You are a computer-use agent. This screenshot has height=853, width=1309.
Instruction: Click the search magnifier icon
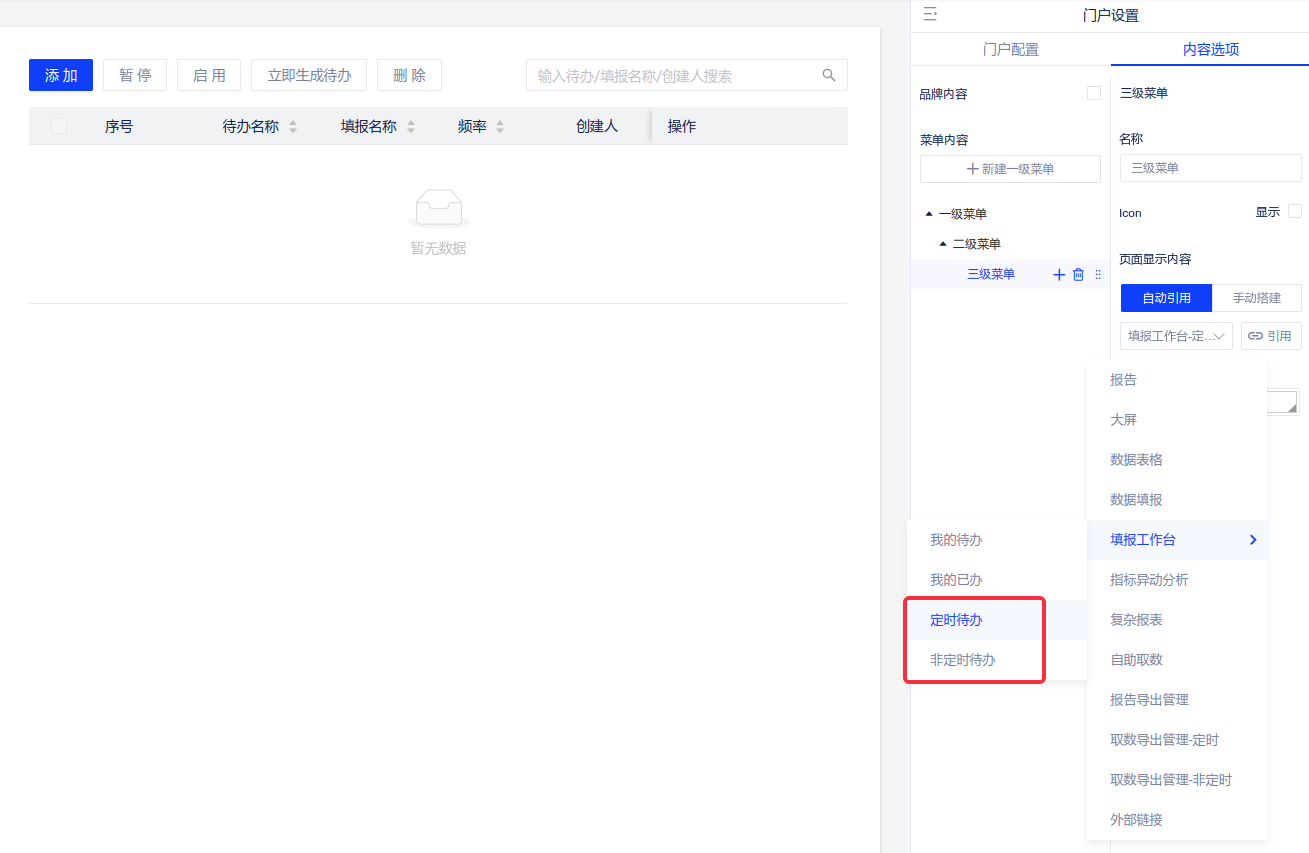[x=828, y=75]
